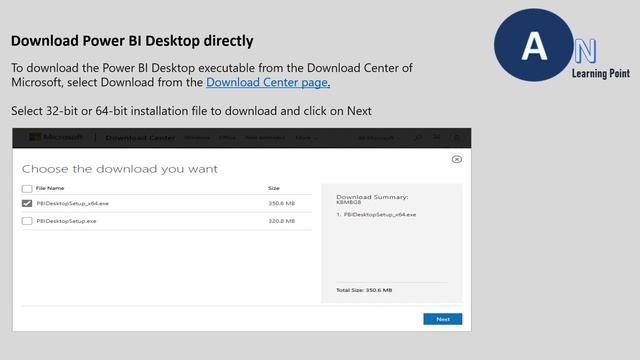Open the shopping cart icon in header
This screenshot has width=640, height=360.
pyautogui.click(x=437, y=137)
